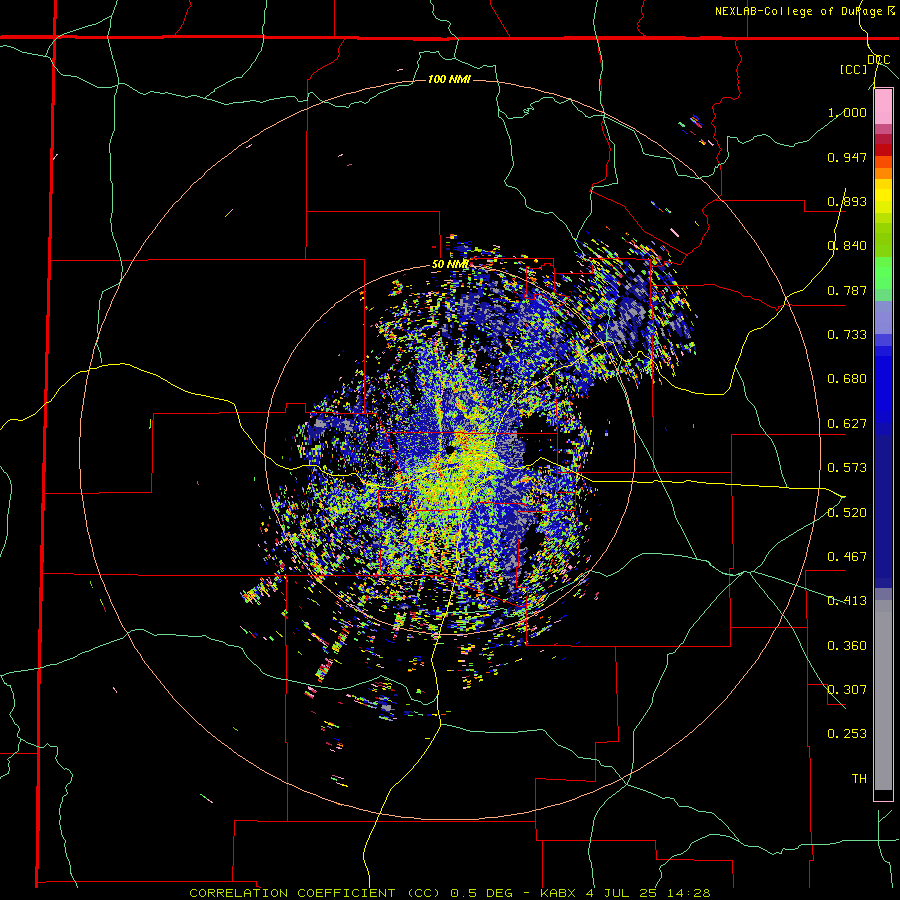The height and width of the screenshot is (900, 900).
Task: Click the 0.413 legend value
Action: (x=847, y=601)
